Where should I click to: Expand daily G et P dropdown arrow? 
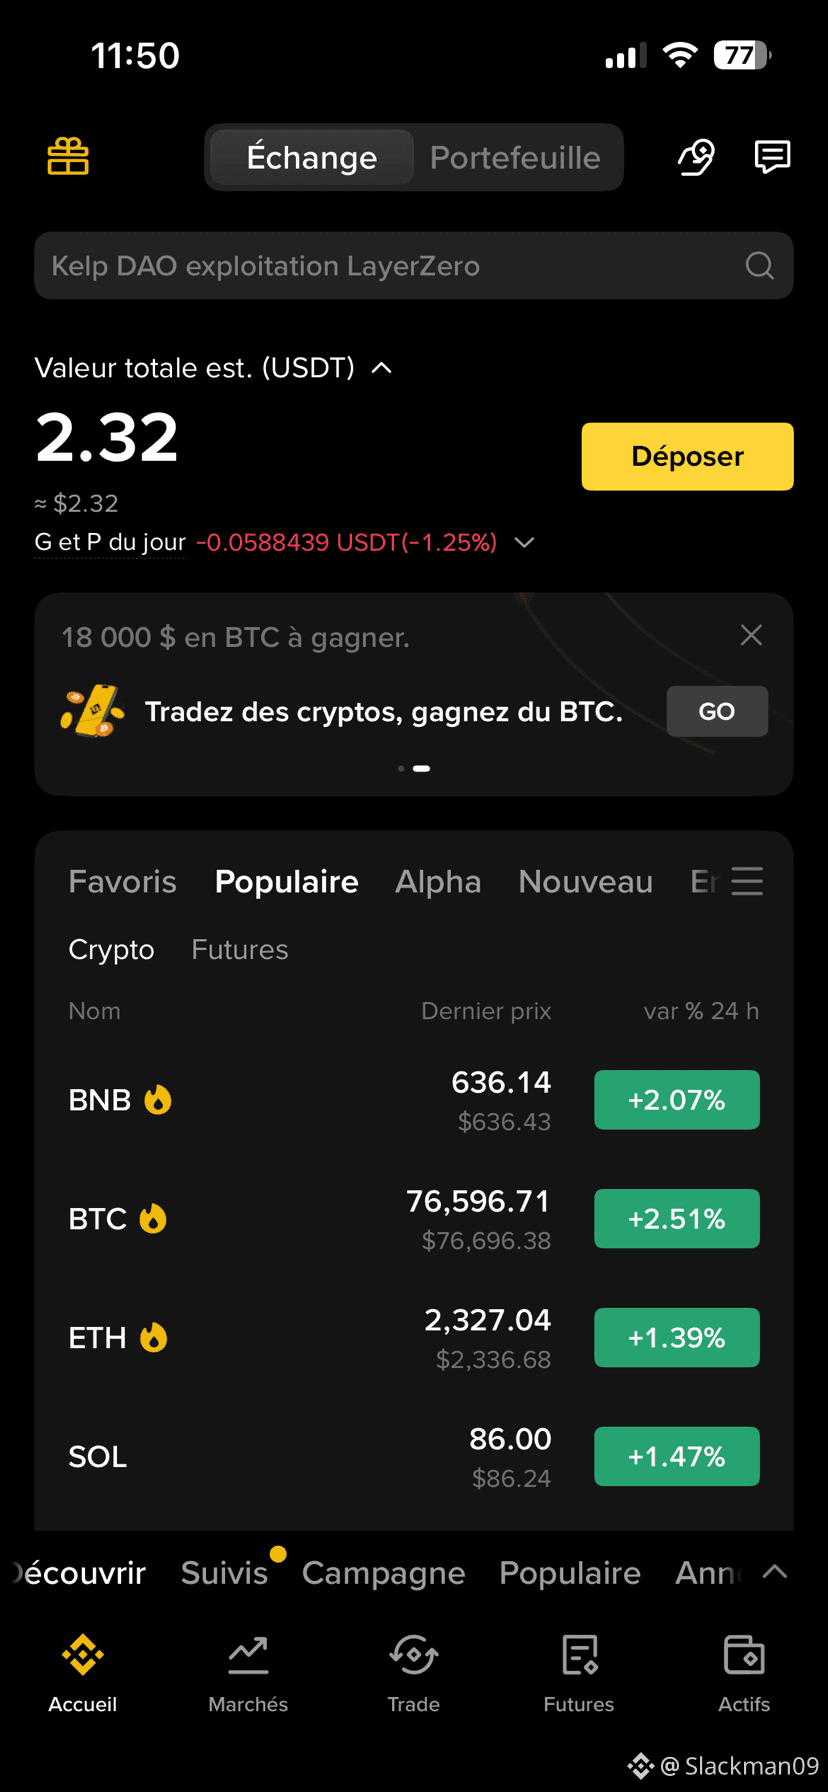(x=524, y=542)
